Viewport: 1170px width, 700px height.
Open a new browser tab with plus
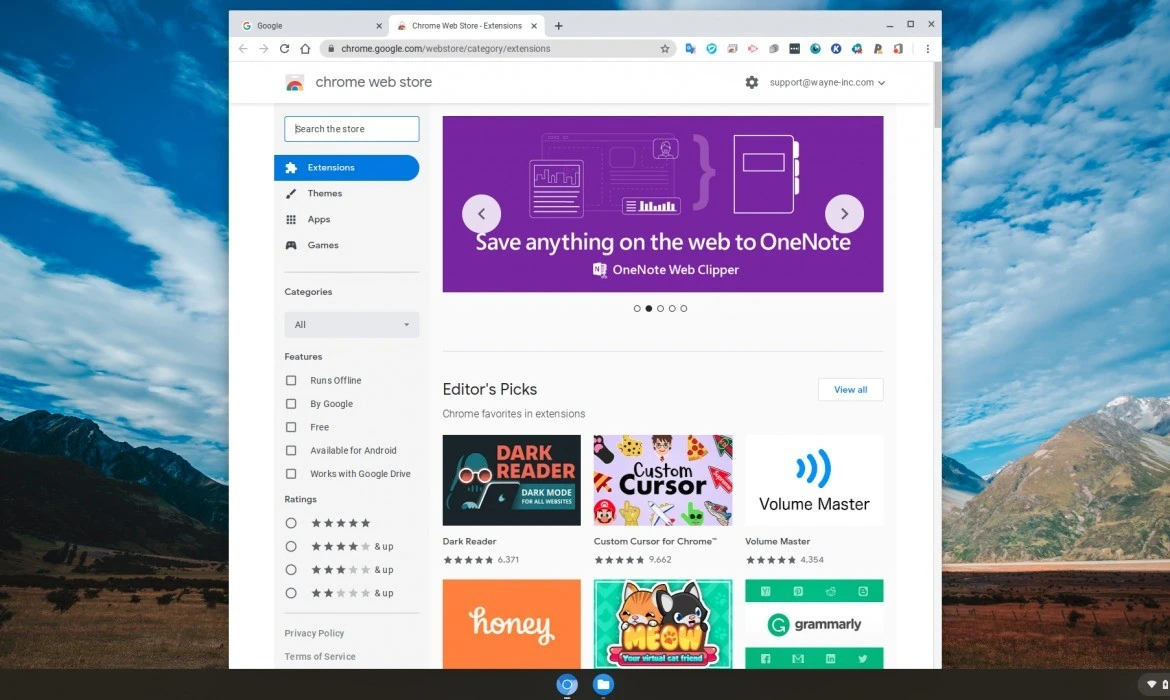(558, 25)
